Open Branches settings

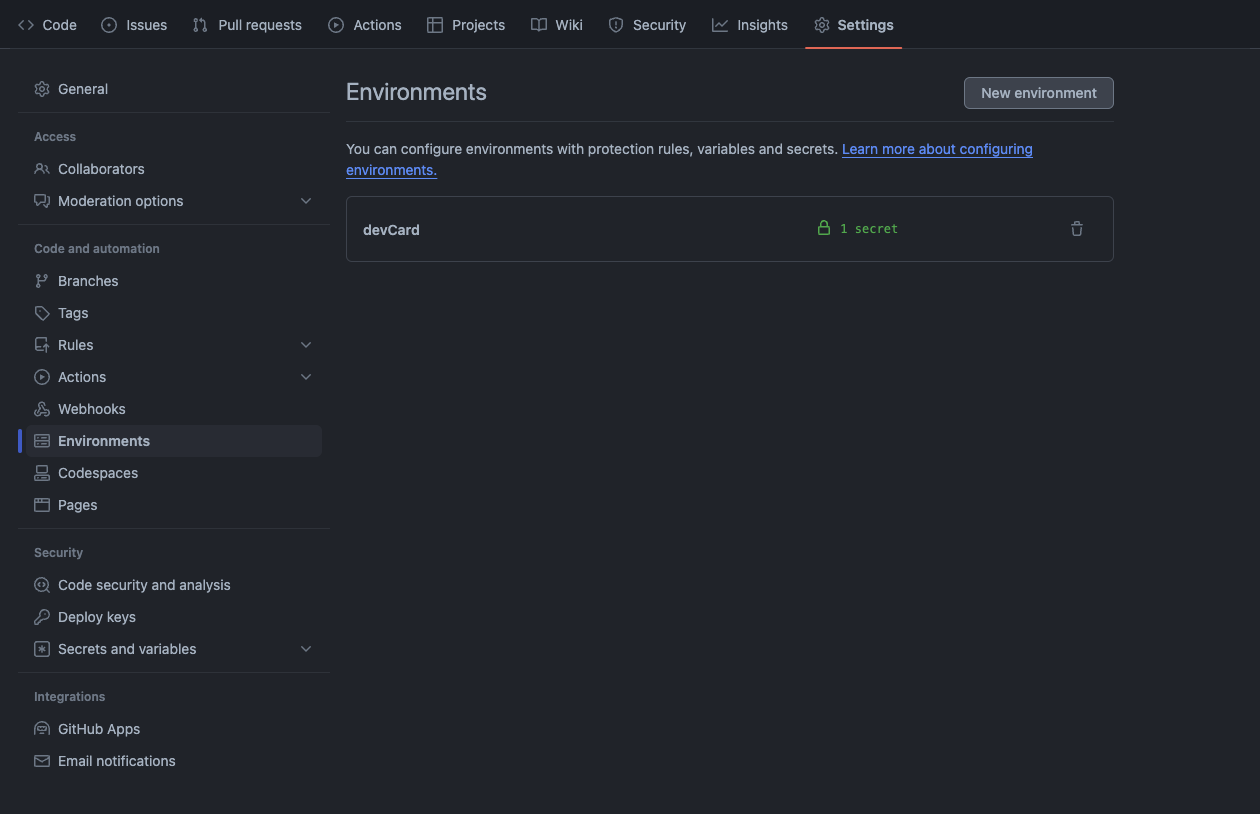[x=174, y=281]
